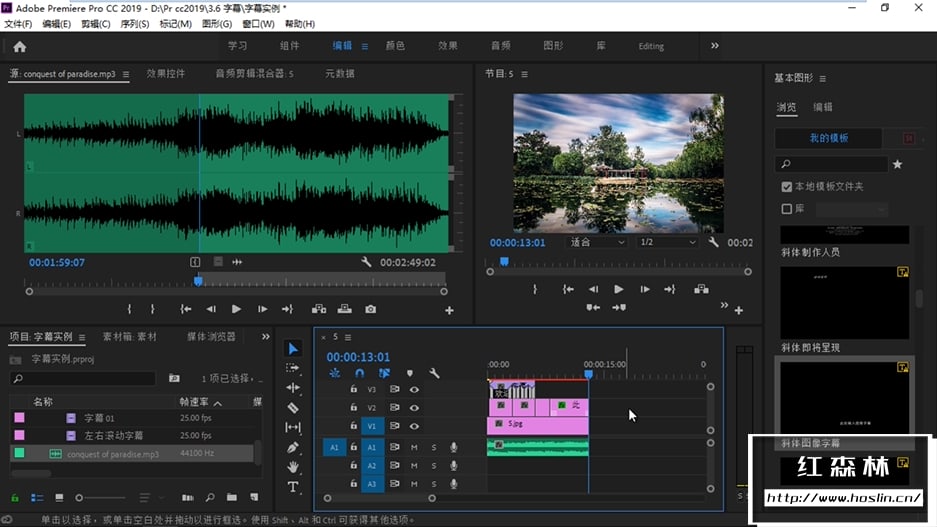Open playback resolution dropdown 1/2

pyautogui.click(x=667, y=242)
